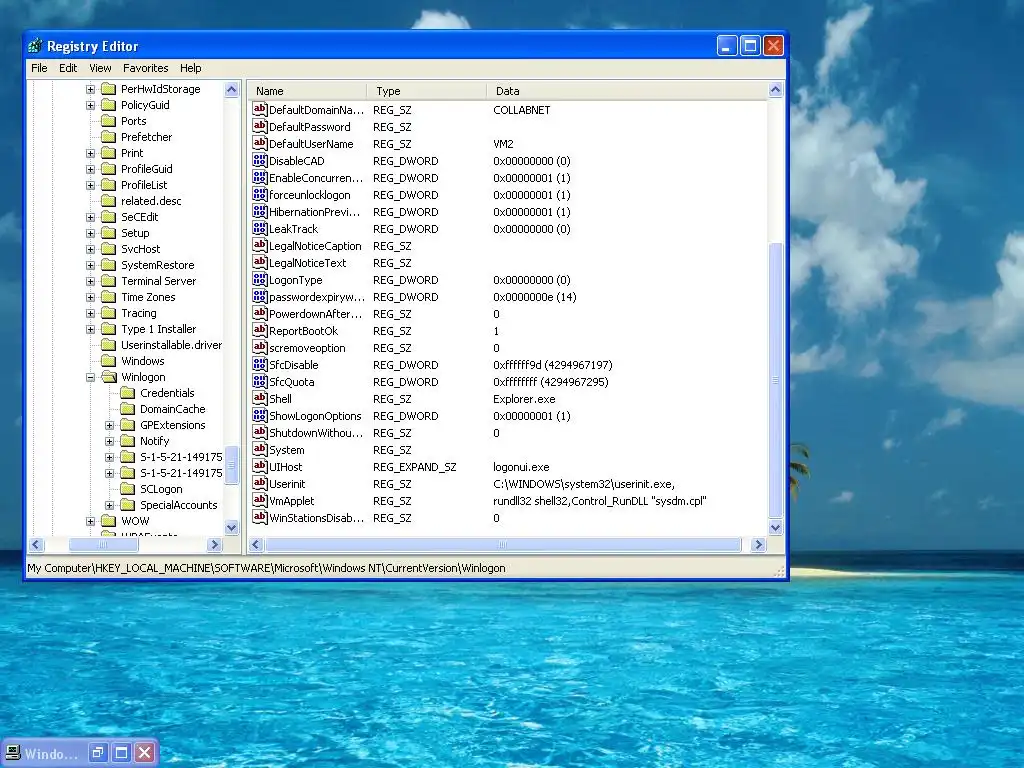
Task: Click the LeakTrack DWORD value icon
Action: point(260,228)
